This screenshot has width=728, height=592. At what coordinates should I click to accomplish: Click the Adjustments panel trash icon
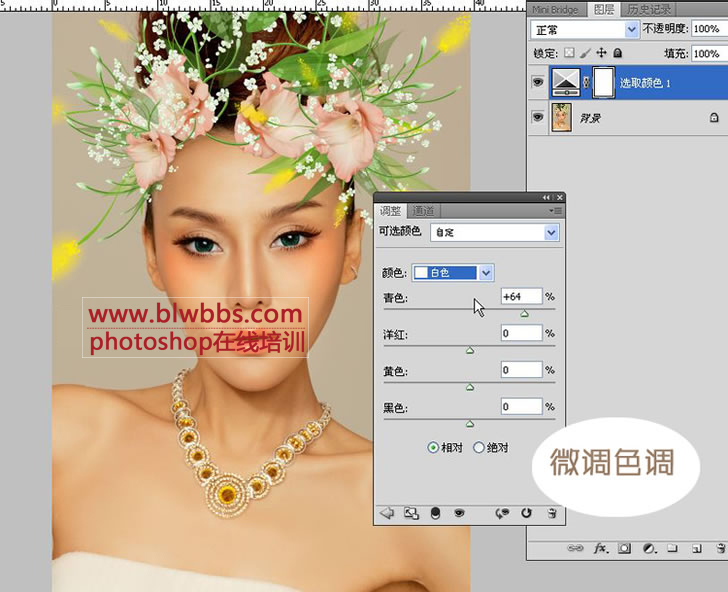pos(552,513)
